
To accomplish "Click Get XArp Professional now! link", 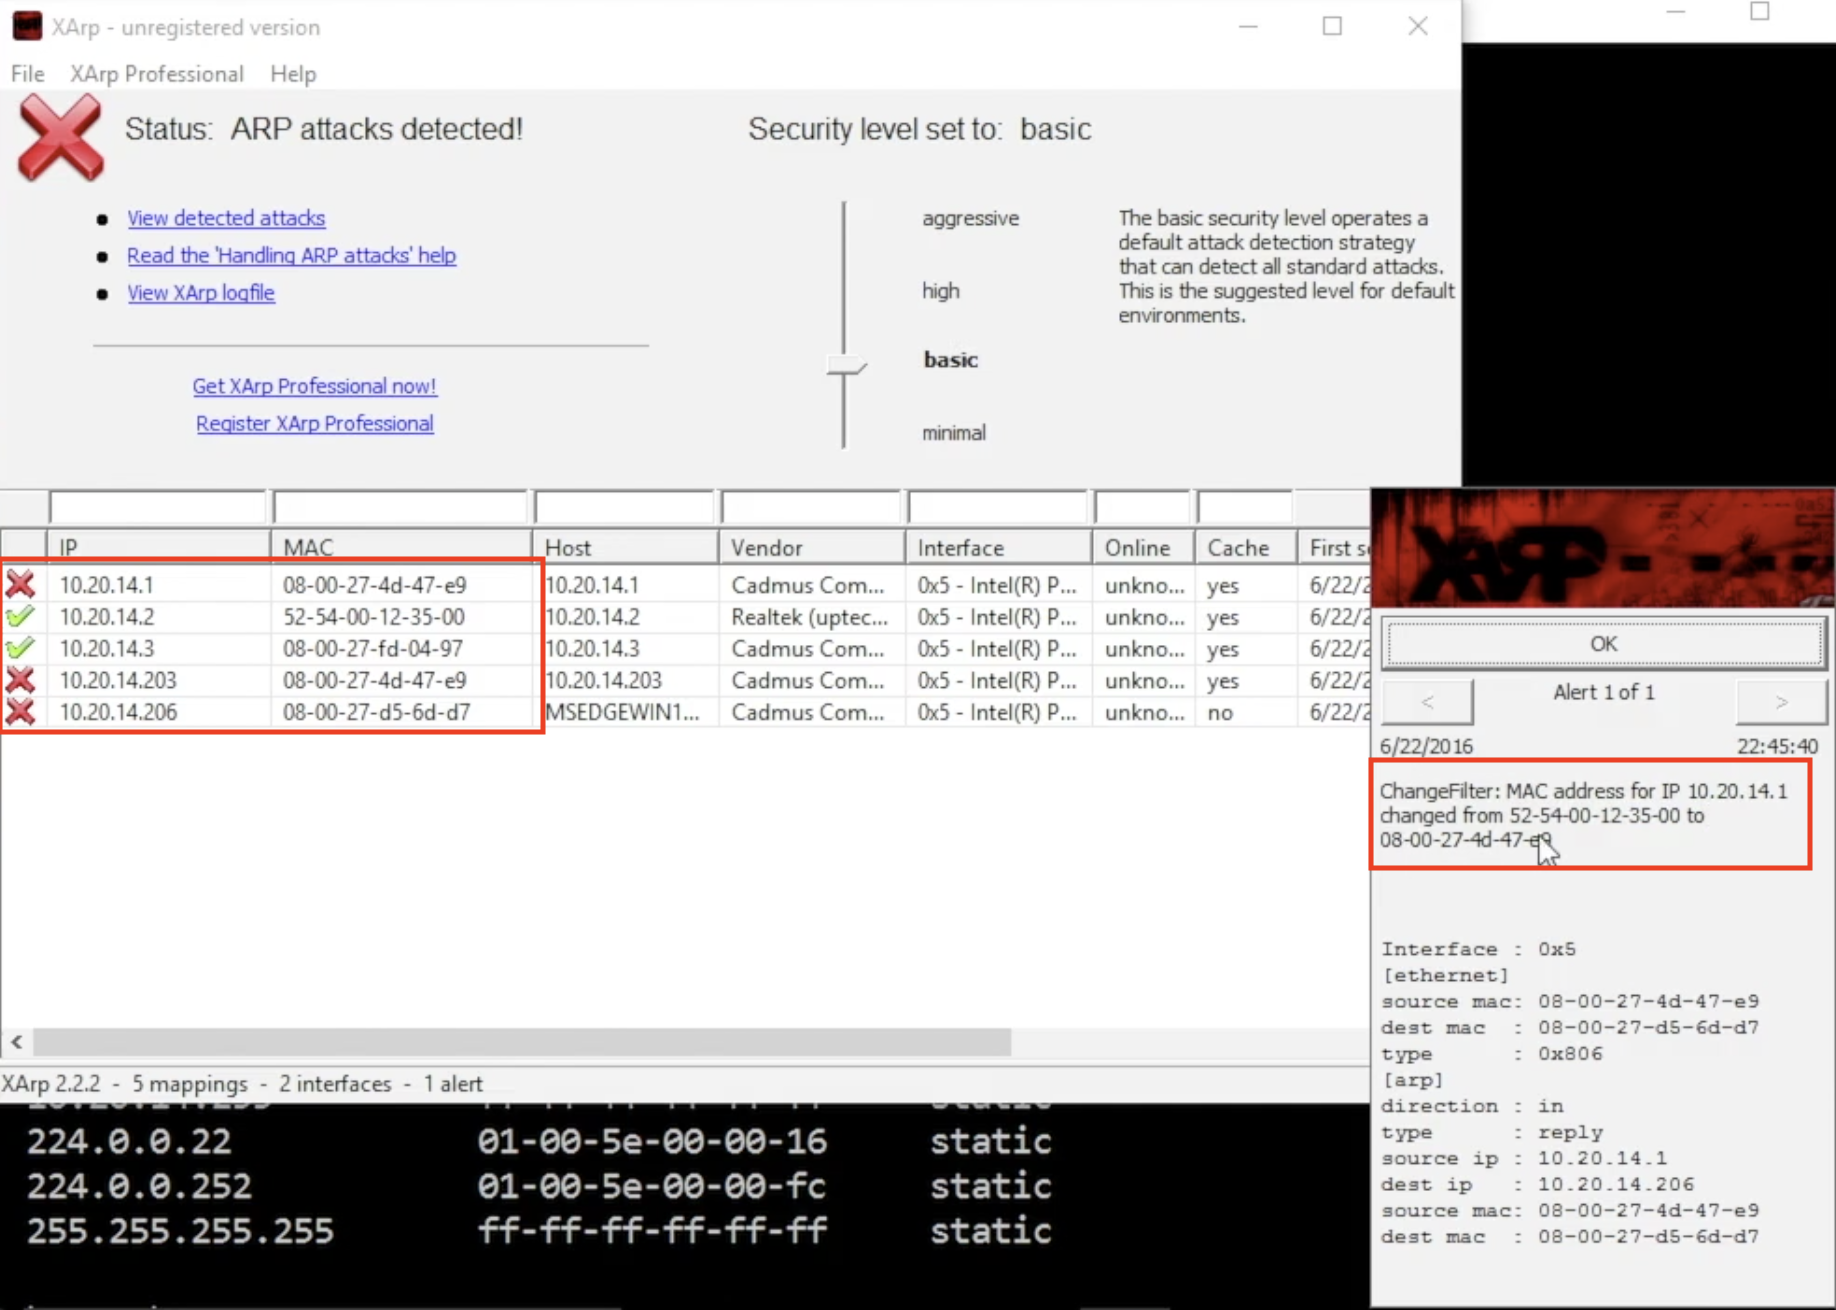I will tap(314, 386).
